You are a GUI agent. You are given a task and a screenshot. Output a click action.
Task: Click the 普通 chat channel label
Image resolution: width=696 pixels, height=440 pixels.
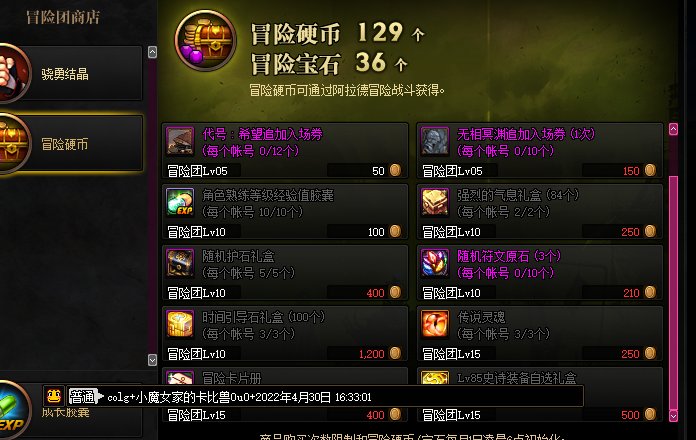pos(83,396)
